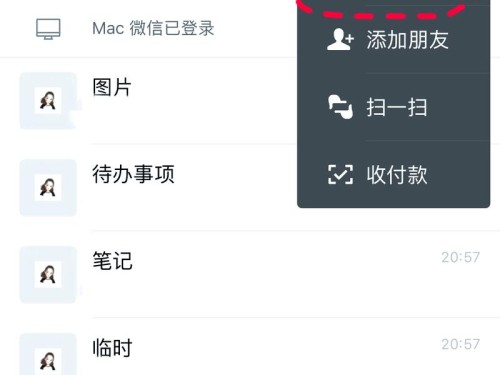
Task: Tap the Money (收付款) scan-check icon
Action: (x=340, y=175)
